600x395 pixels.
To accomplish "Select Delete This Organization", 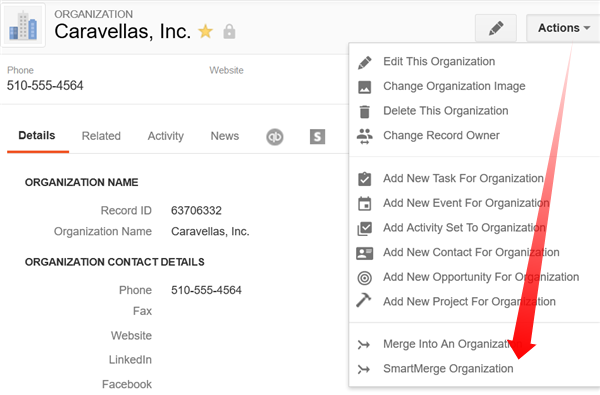I will pyautogui.click(x=446, y=111).
